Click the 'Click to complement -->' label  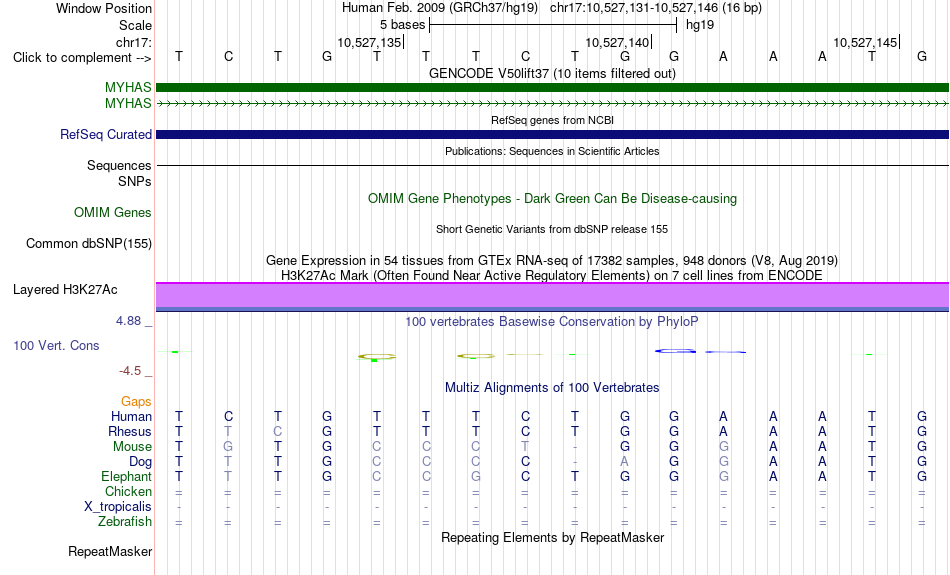(82, 58)
